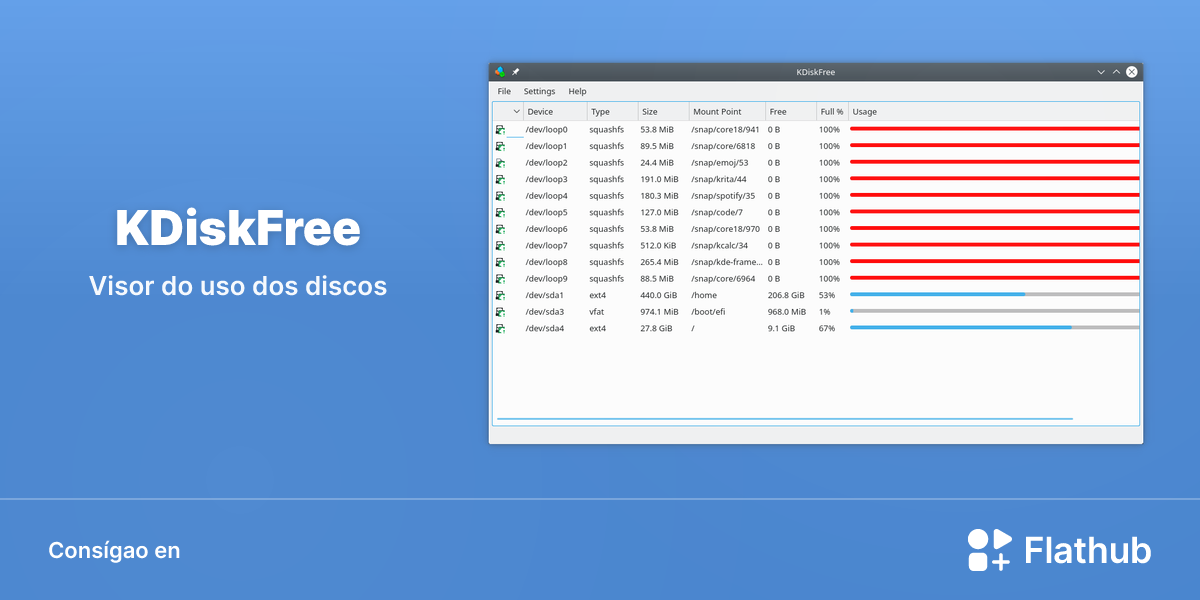Click the usage bar for /dev/sda1
The image size is (1200, 600).
pyautogui.click(x=994, y=294)
